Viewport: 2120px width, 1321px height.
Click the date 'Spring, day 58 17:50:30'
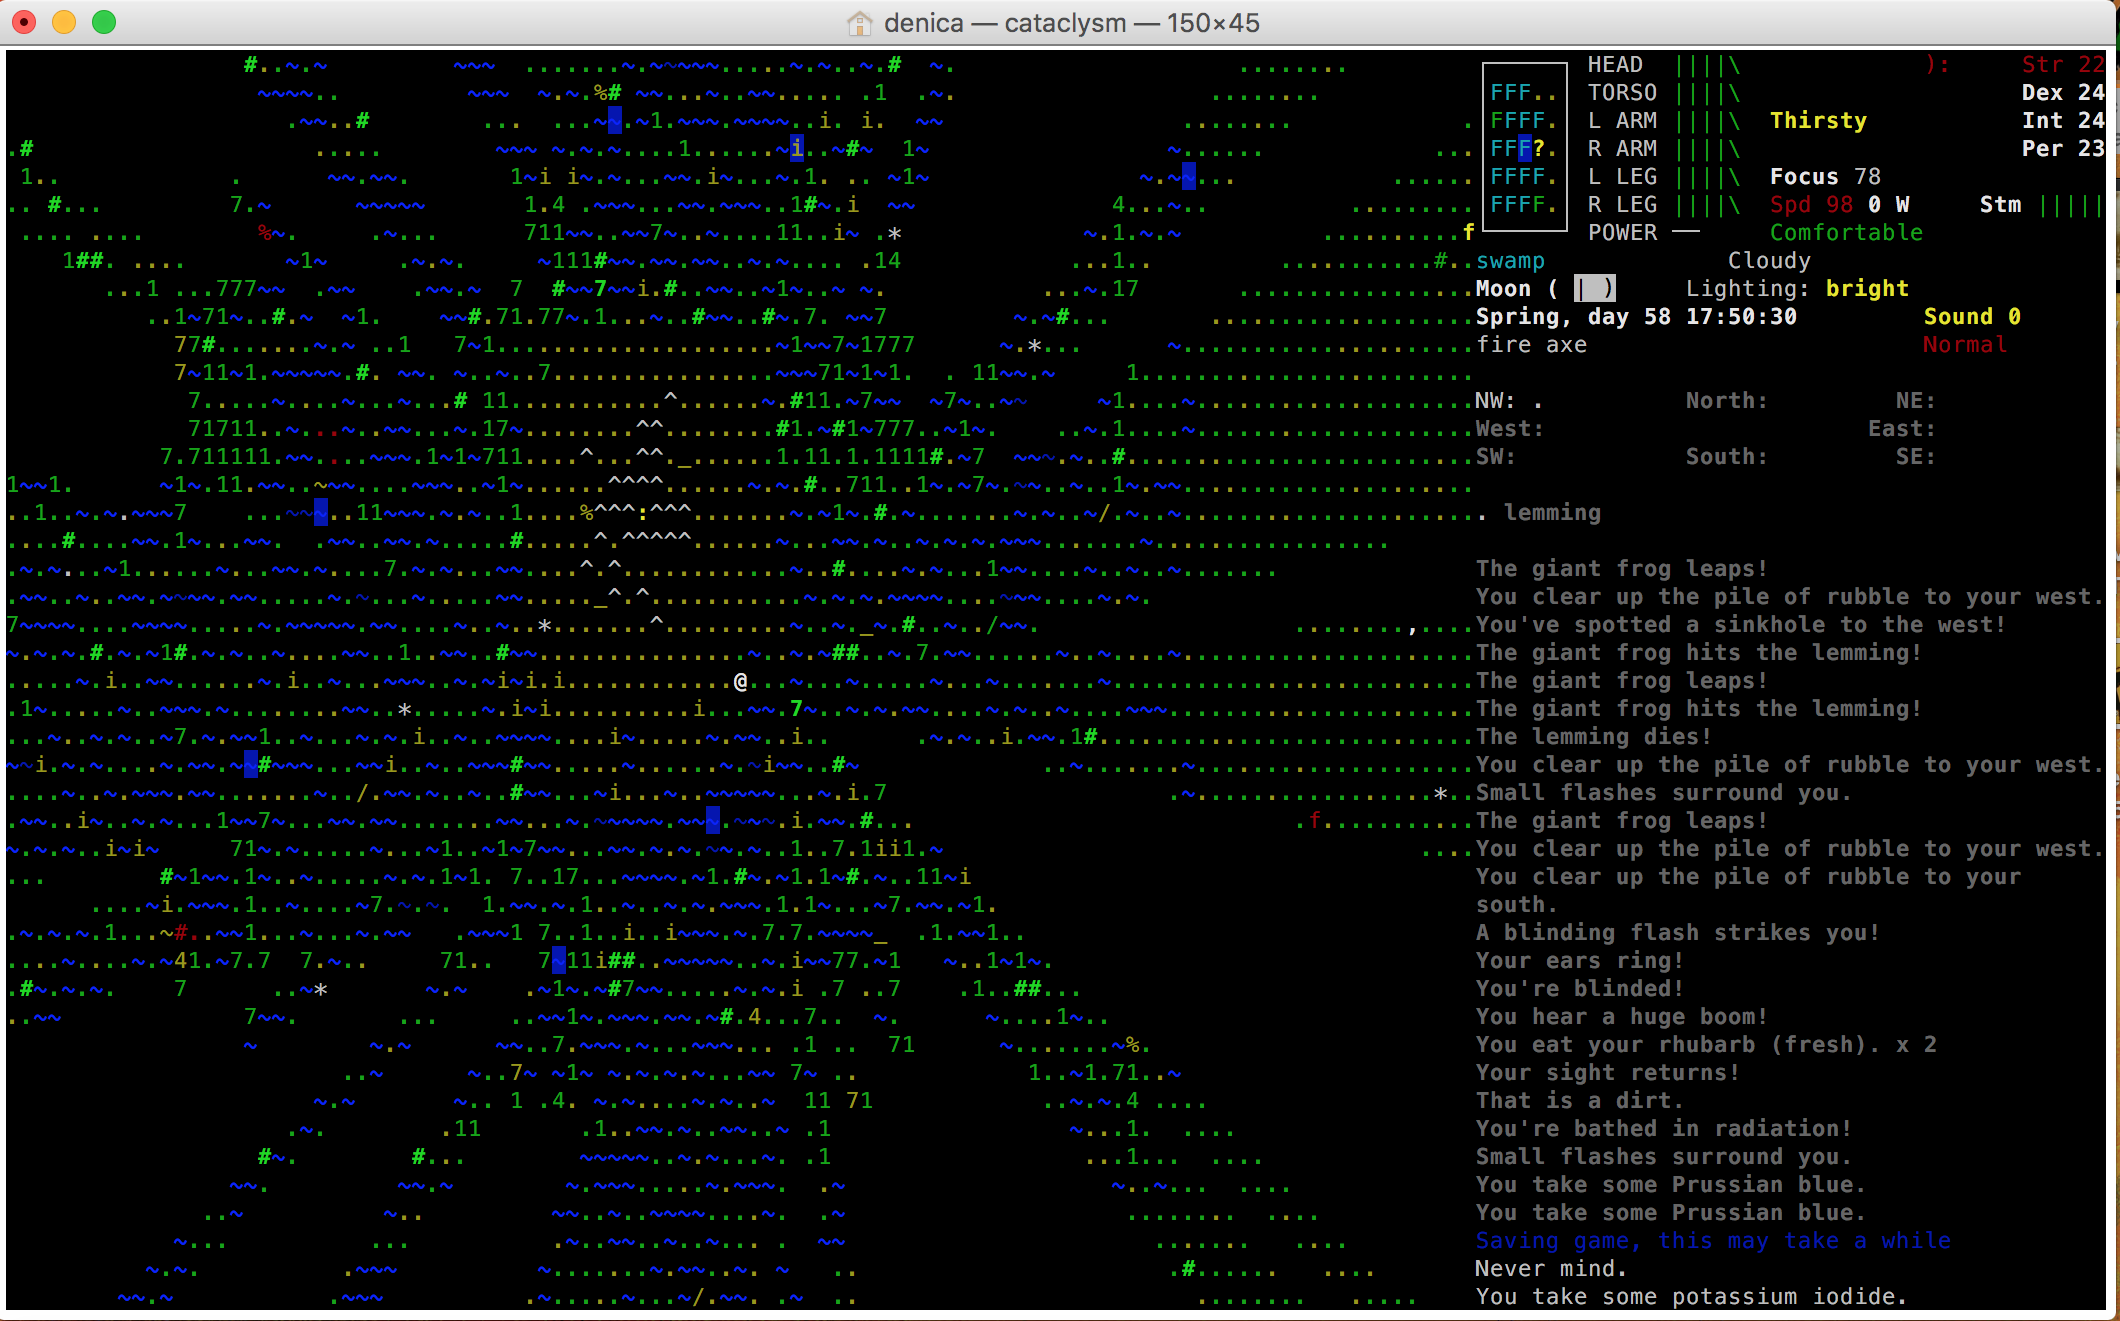tap(1636, 317)
